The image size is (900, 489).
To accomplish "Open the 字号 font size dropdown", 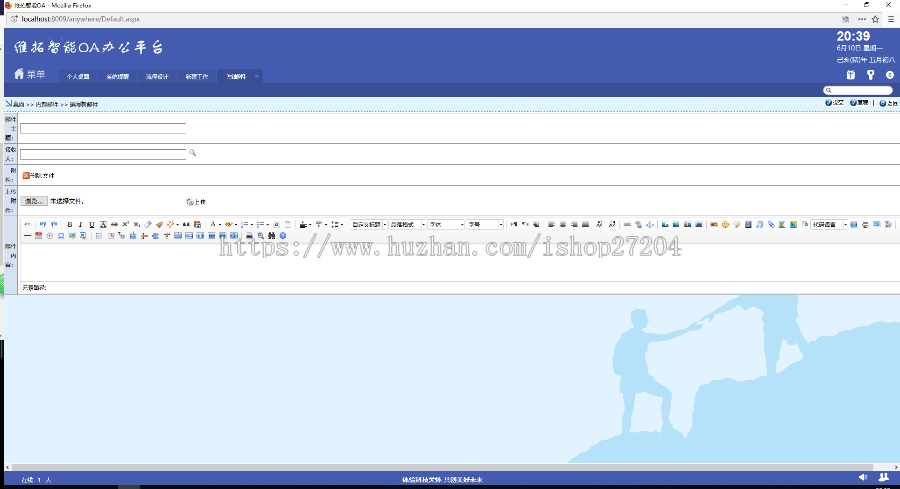I will (485, 224).
